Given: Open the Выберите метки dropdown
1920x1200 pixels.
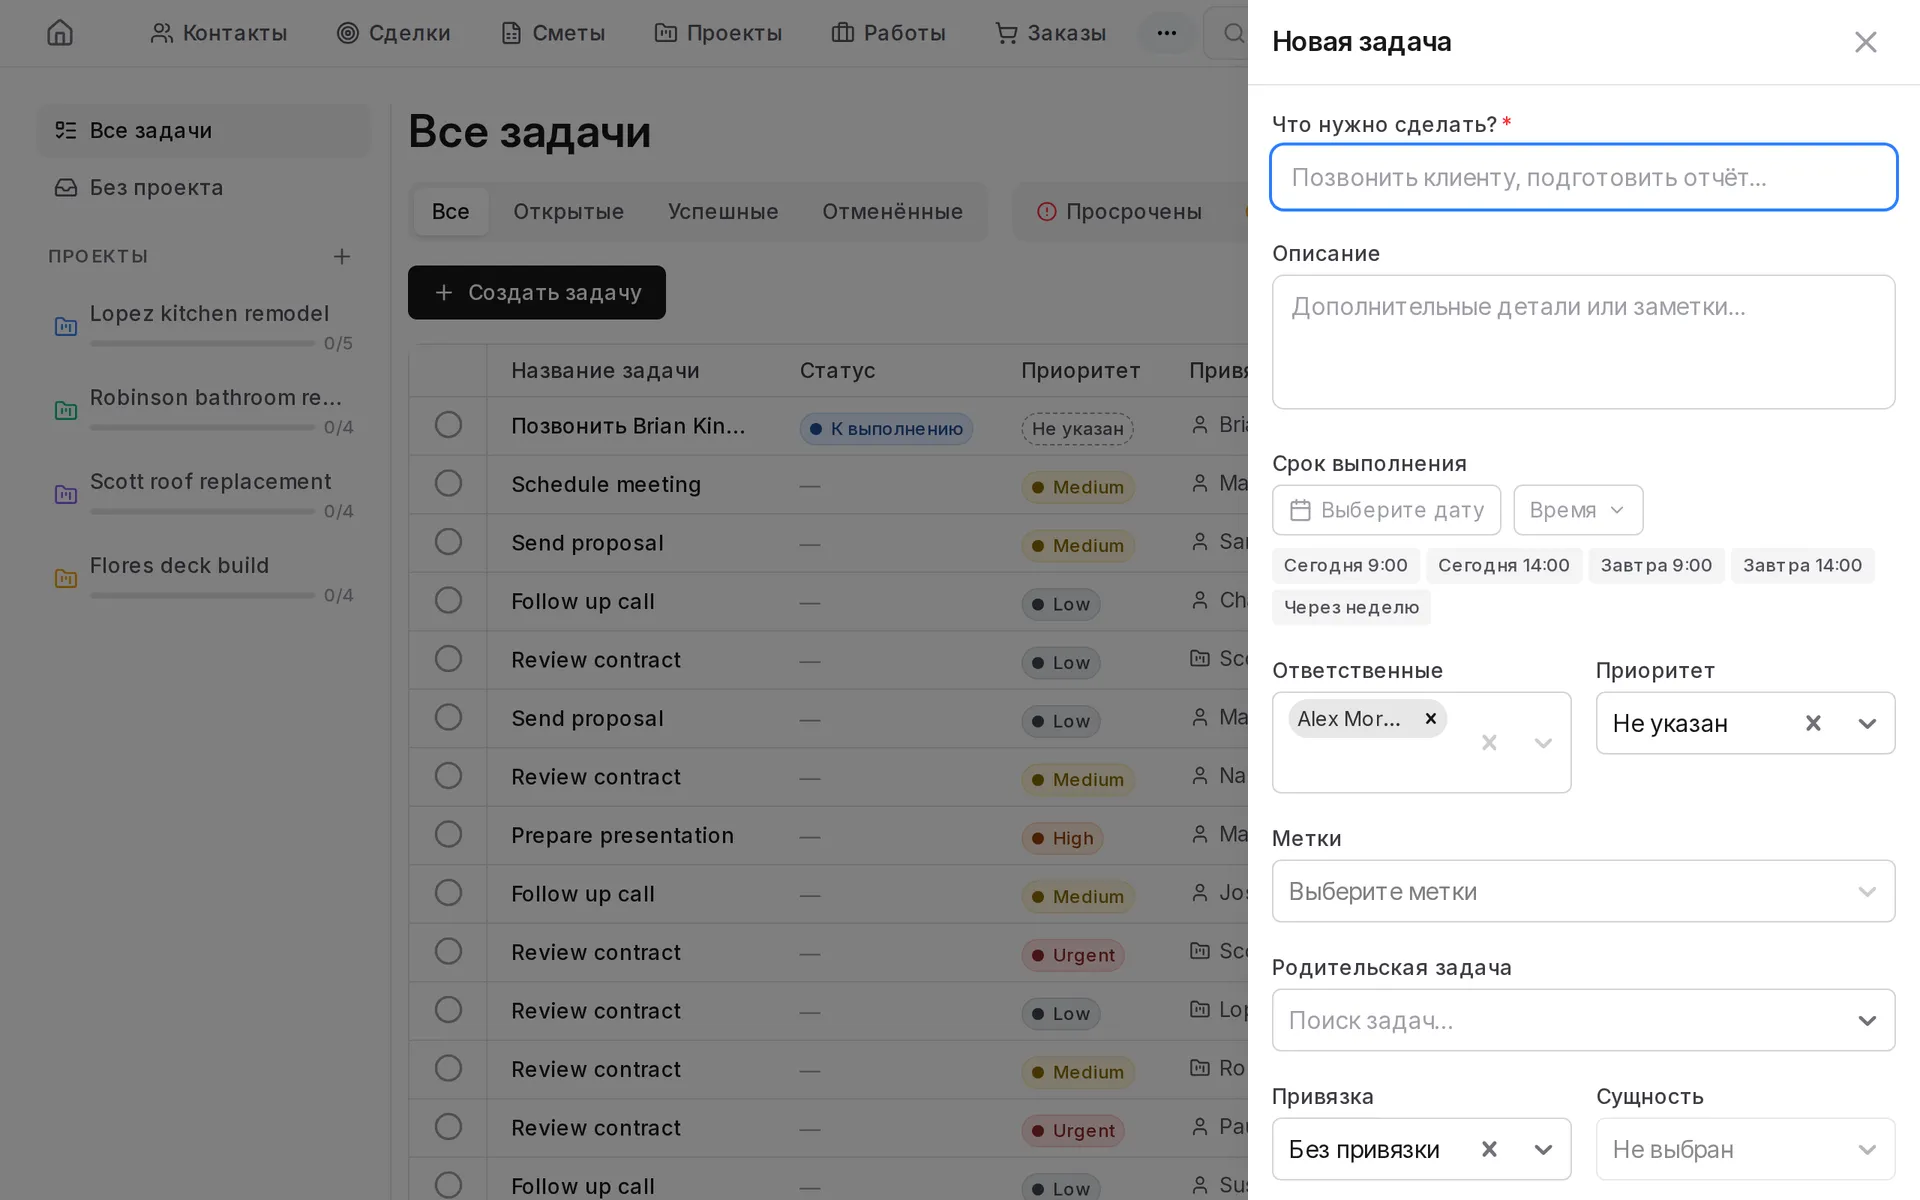Looking at the screenshot, I should tap(1583, 891).
